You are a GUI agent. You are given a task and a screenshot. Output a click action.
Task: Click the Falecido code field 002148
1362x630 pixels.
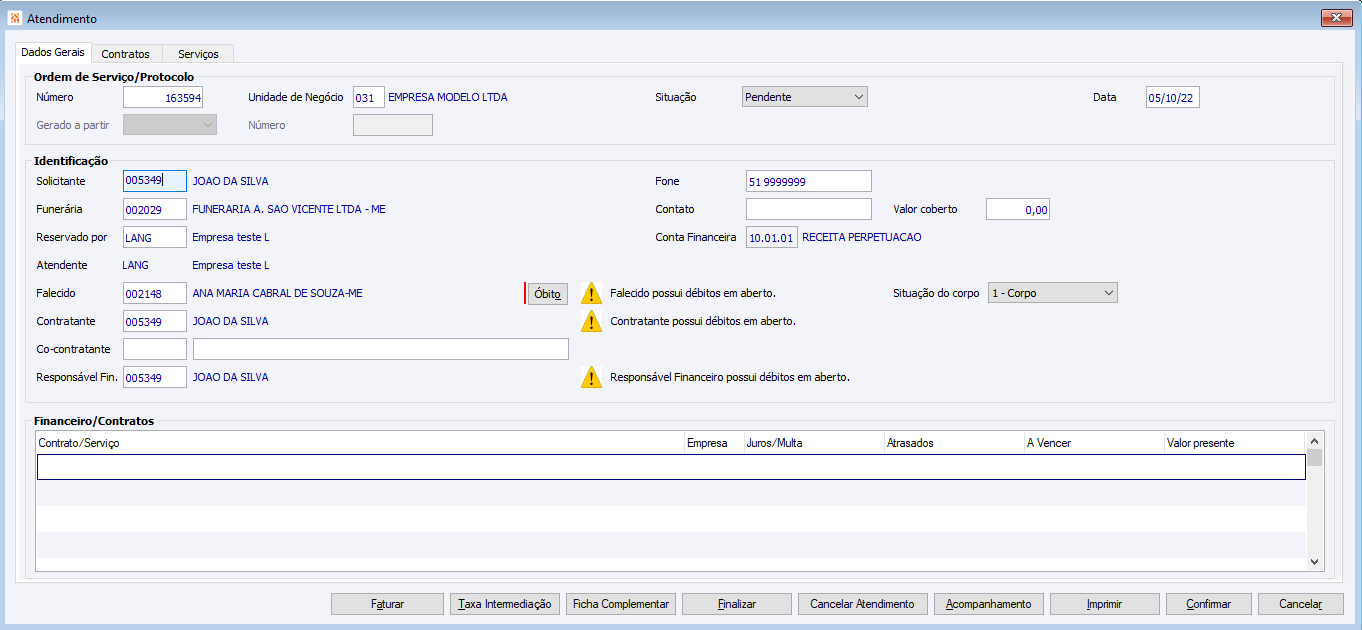tap(155, 293)
